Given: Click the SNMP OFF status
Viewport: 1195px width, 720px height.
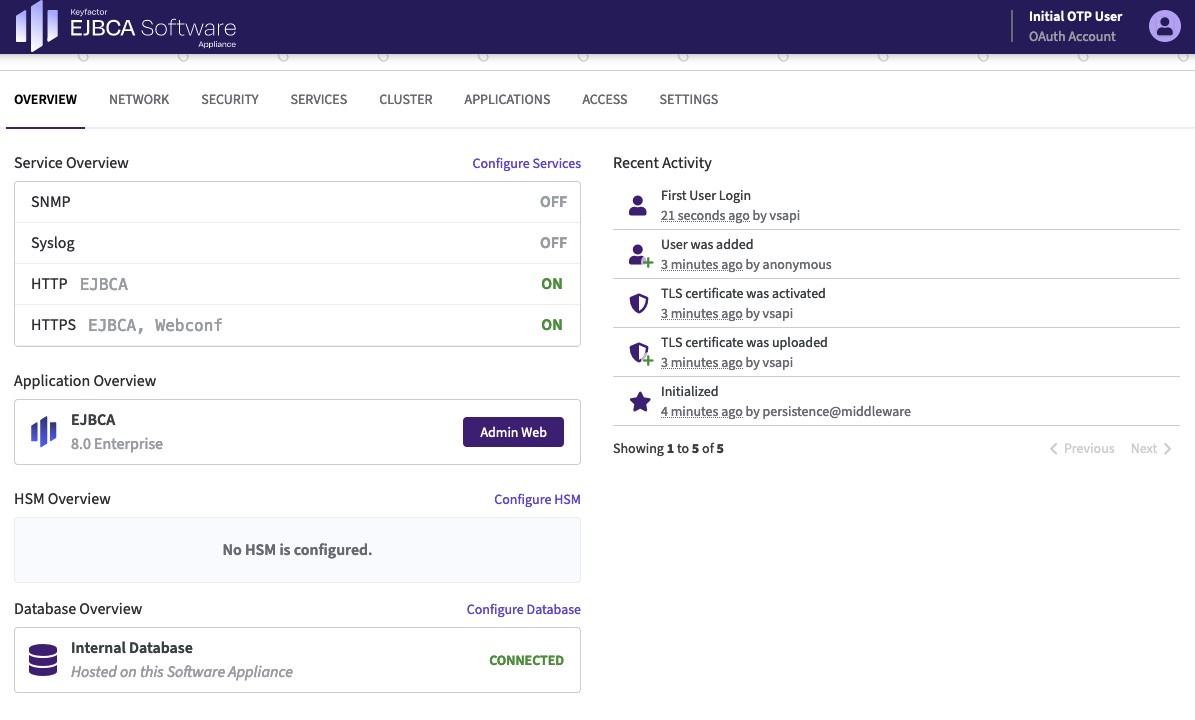Looking at the screenshot, I should 553,202.
